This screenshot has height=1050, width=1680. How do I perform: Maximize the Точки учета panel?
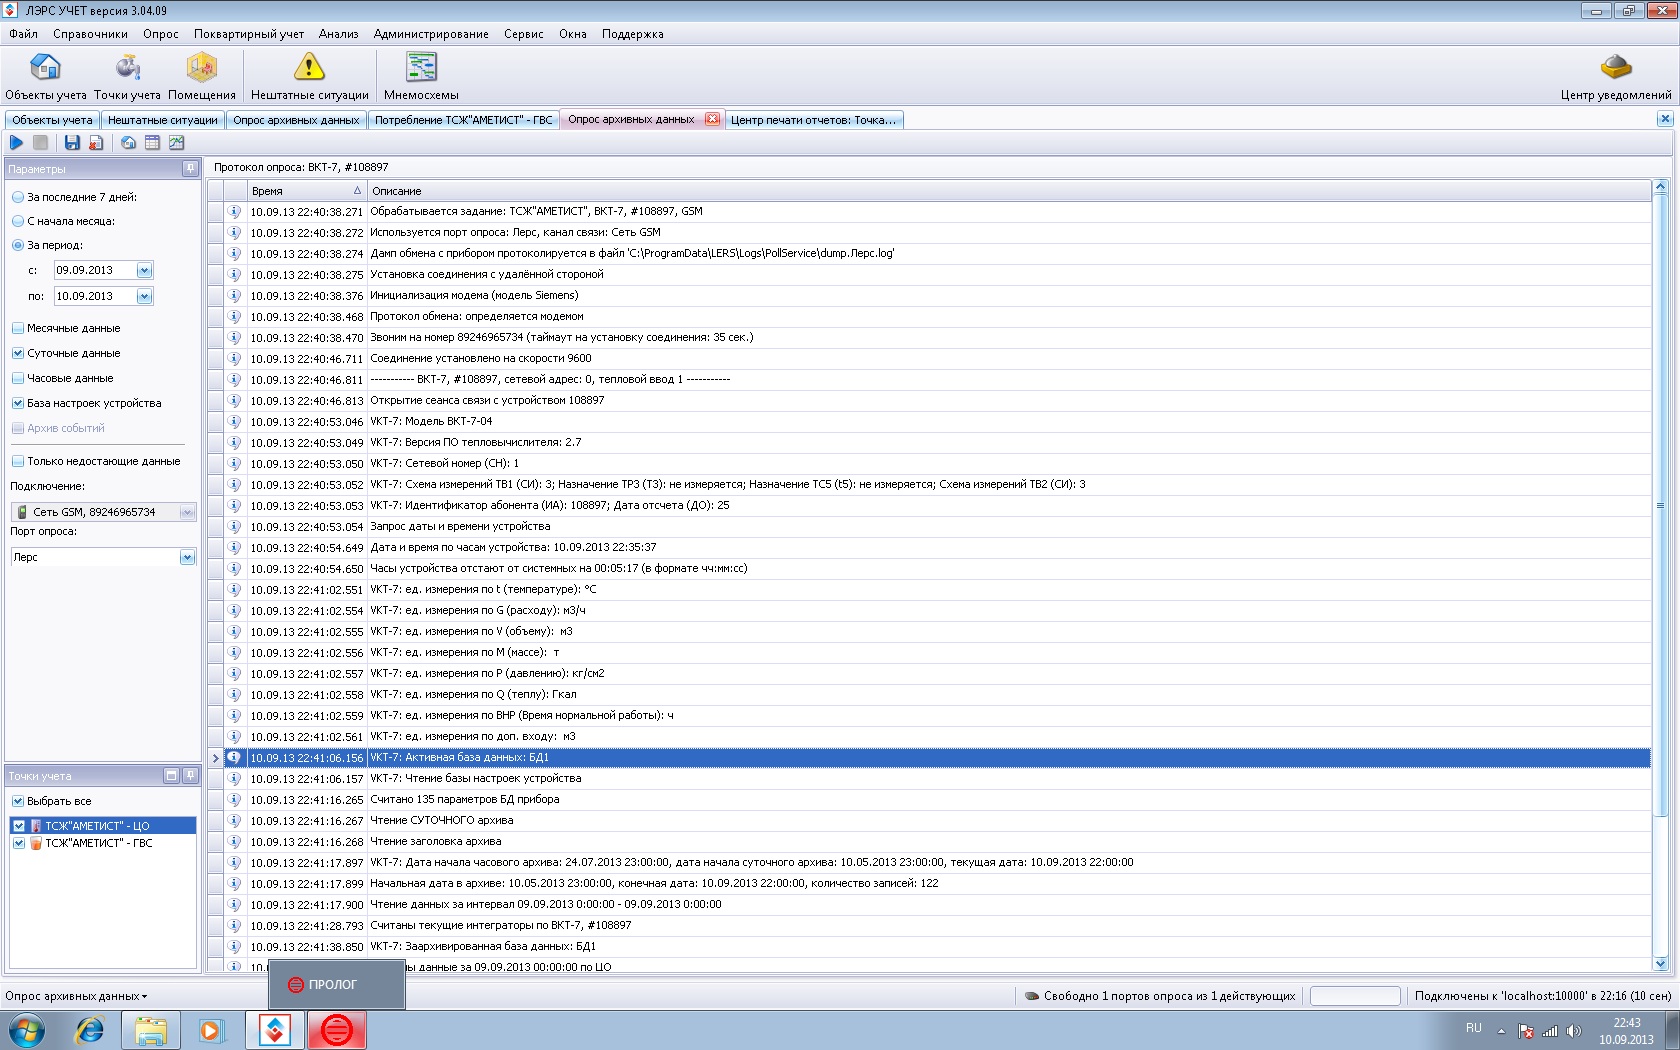click(x=171, y=775)
